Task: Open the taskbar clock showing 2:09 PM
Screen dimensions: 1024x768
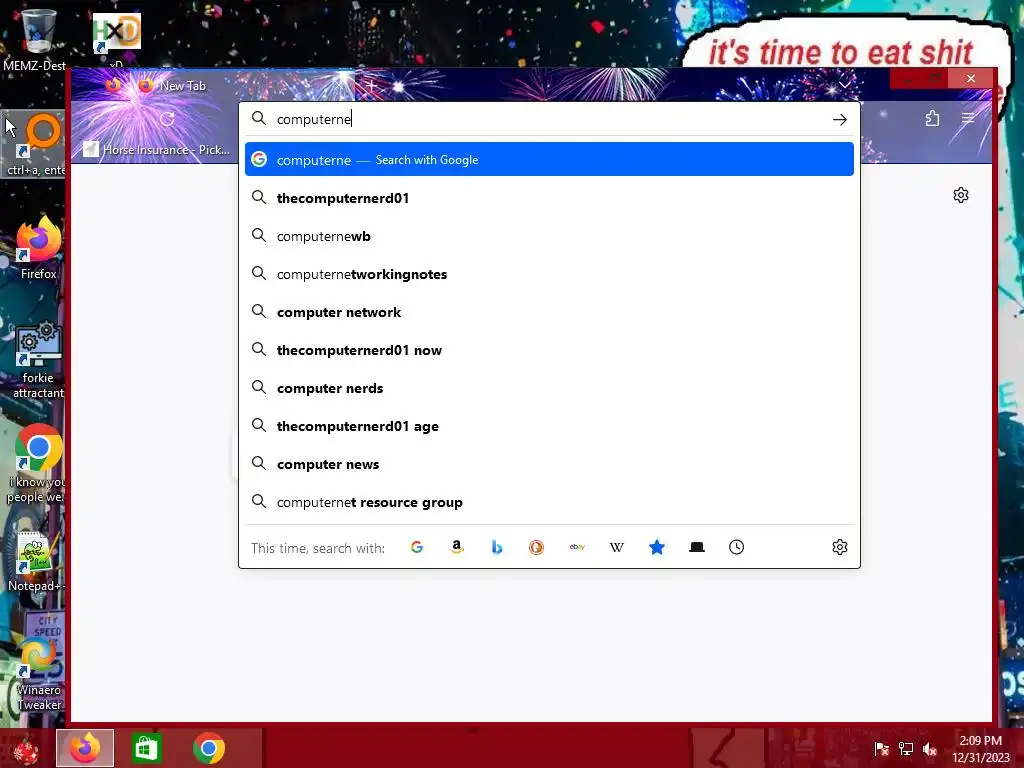Action: point(980,749)
